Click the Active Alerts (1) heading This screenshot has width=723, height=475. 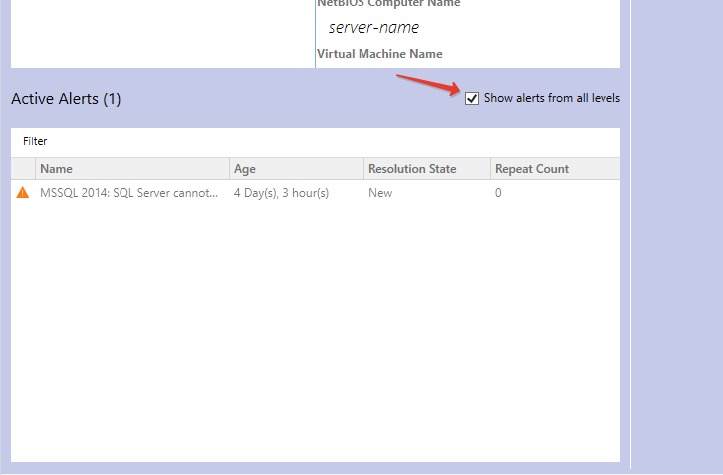pyautogui.click(x=66, y=99)
